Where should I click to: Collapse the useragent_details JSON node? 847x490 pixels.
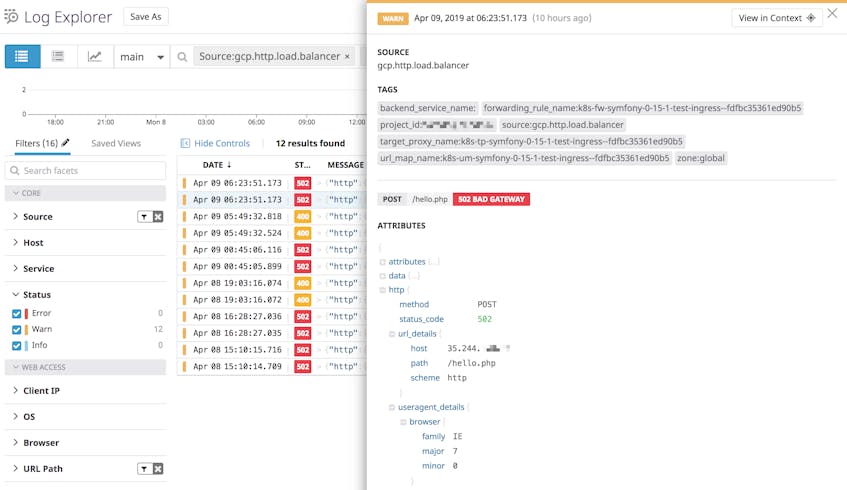(392, 407)
